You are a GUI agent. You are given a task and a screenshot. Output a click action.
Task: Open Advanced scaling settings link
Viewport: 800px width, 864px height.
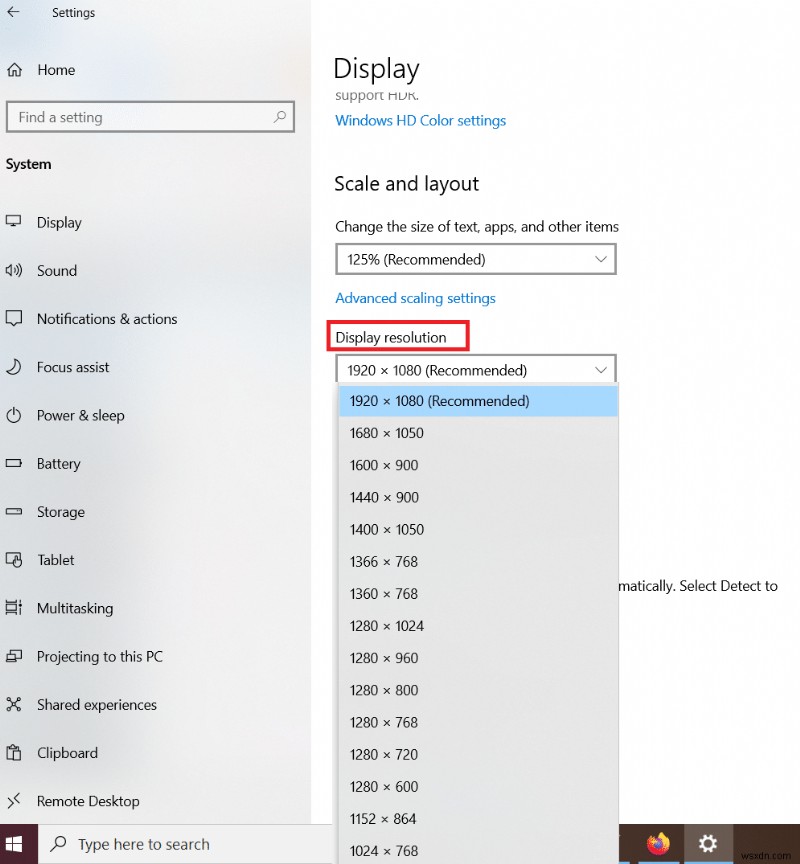(x=415, y=298)
